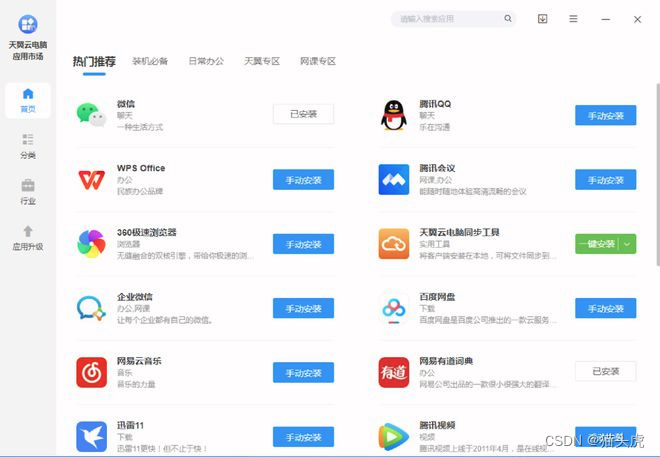660x457 pixels.
Task: Open the 360极速浏览器 title text
Action: pos(146,232)
